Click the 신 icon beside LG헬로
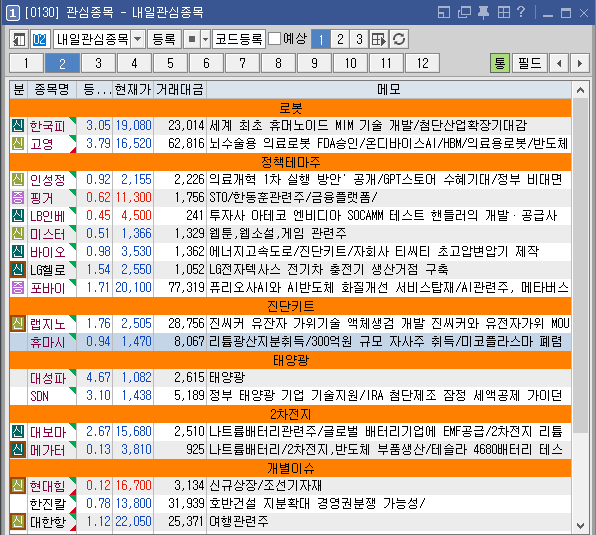Viewport: 596px width, 535px height. pos(18,269)
